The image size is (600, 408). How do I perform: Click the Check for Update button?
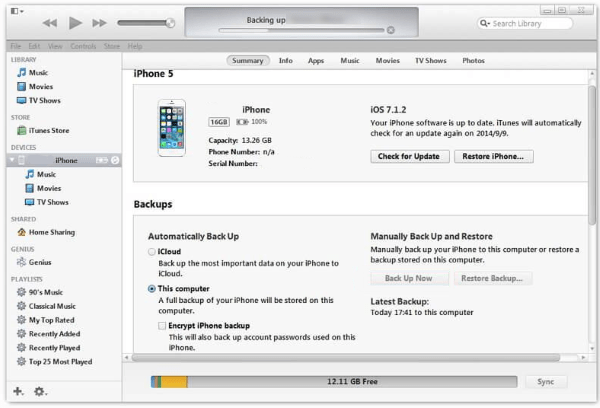point(410,157)
